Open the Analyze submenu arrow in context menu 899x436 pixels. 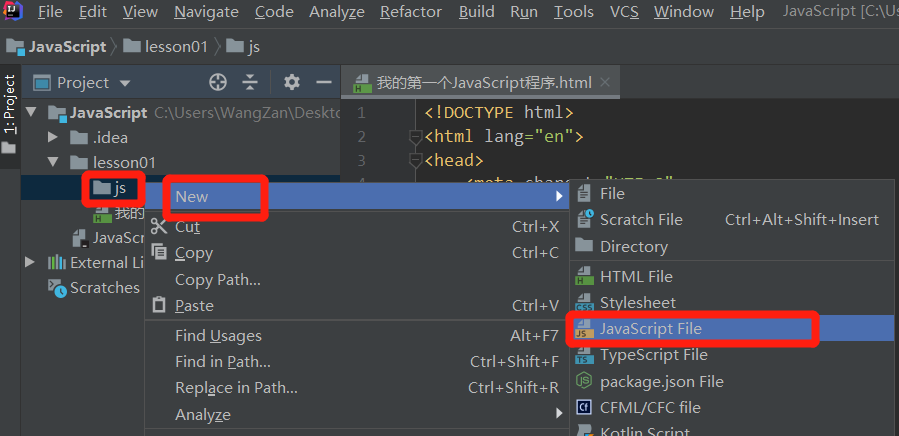559,412
